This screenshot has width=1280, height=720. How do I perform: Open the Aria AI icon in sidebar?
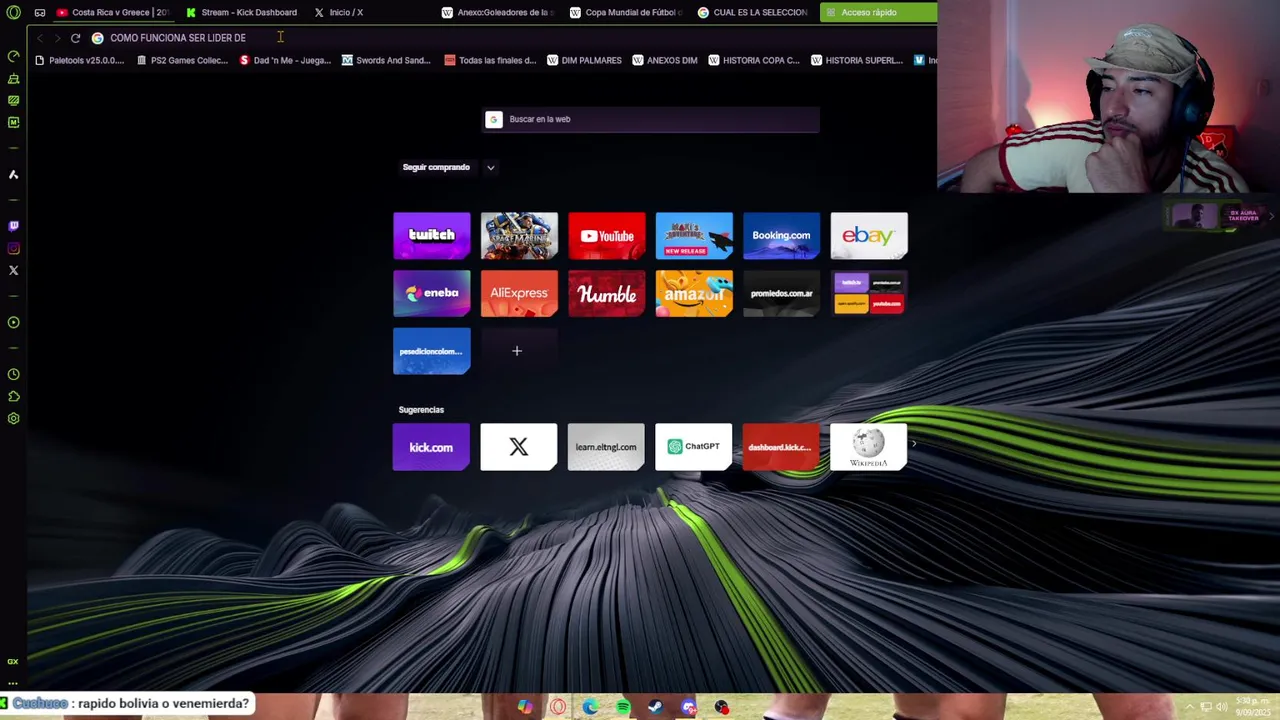pyautogui.click(x=13, y=174)
